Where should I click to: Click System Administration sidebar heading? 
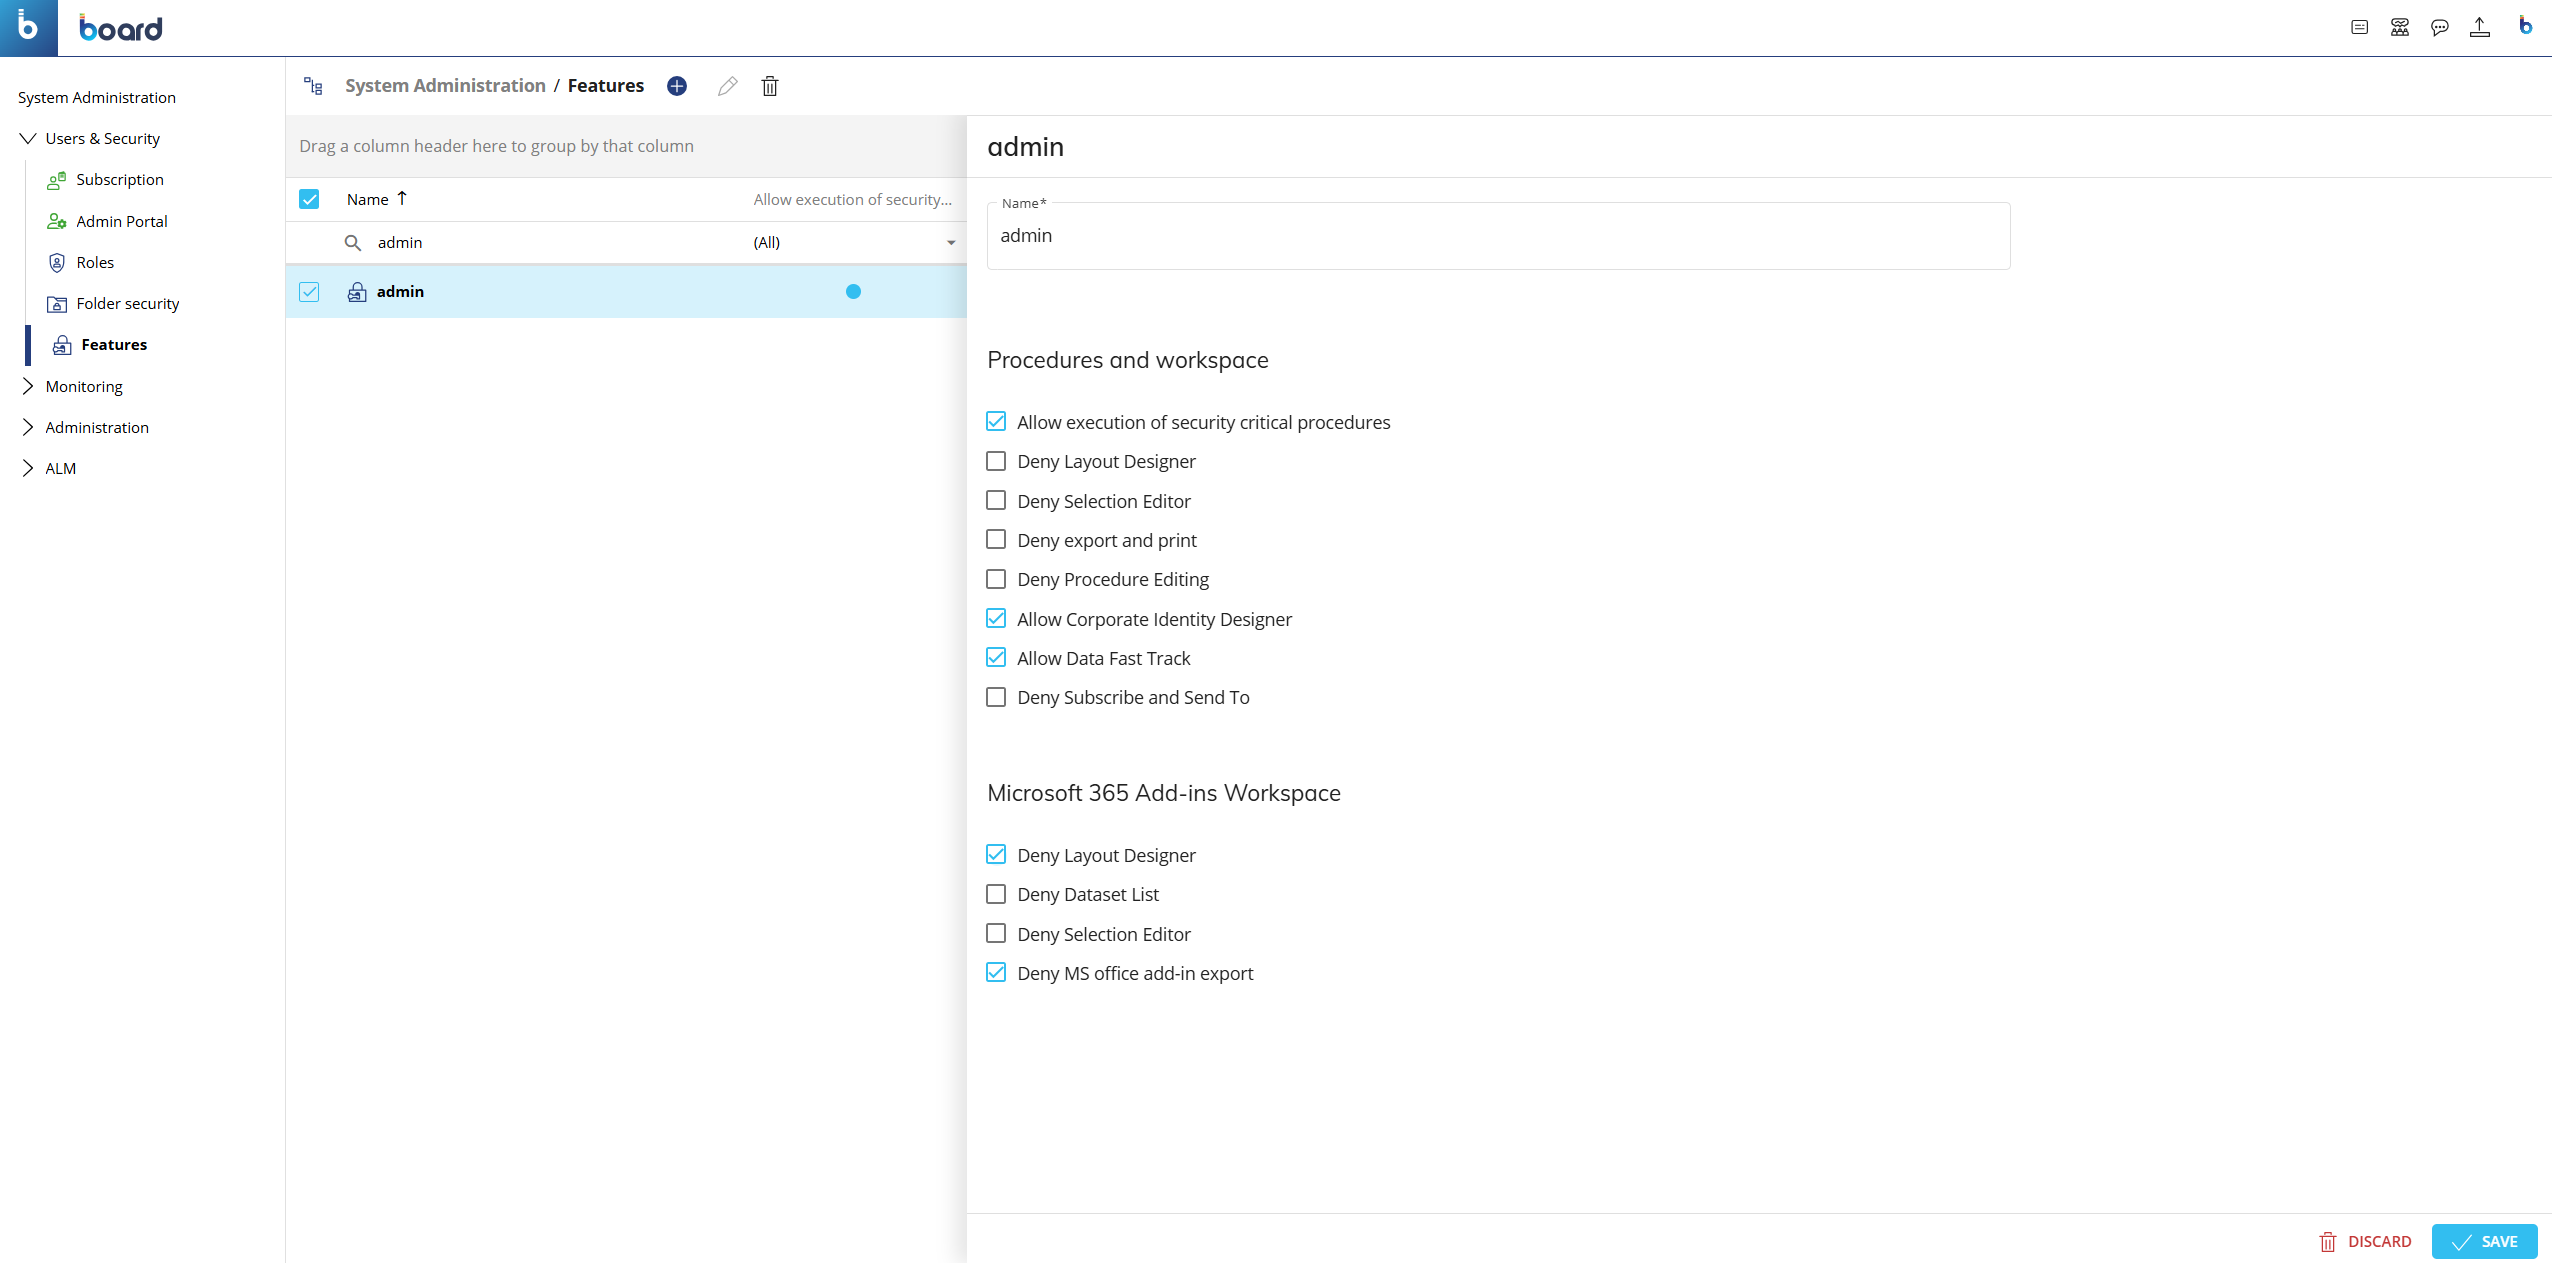[97, 98]
